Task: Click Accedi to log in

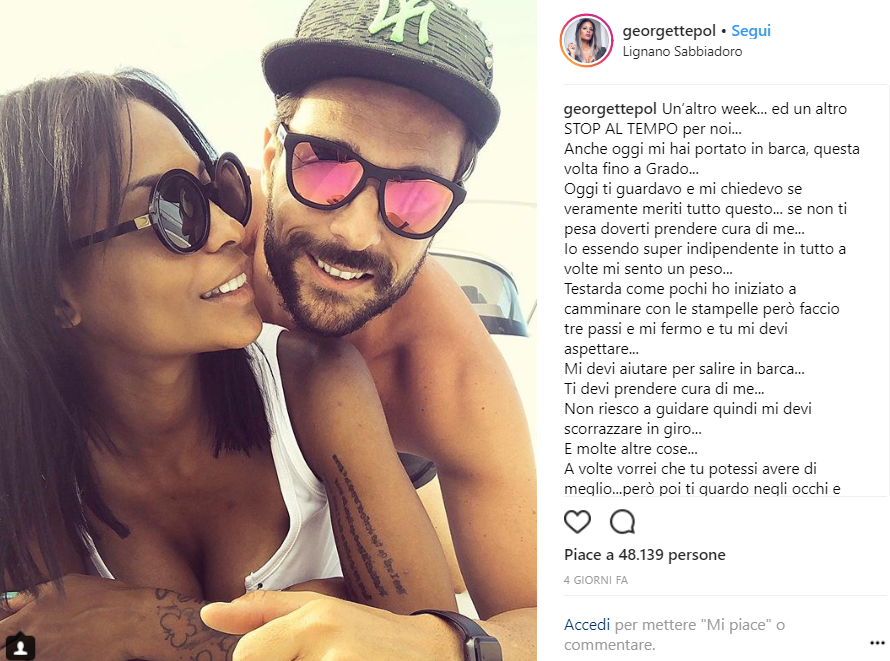Action: pyautogui.click(x=587, y=625)
